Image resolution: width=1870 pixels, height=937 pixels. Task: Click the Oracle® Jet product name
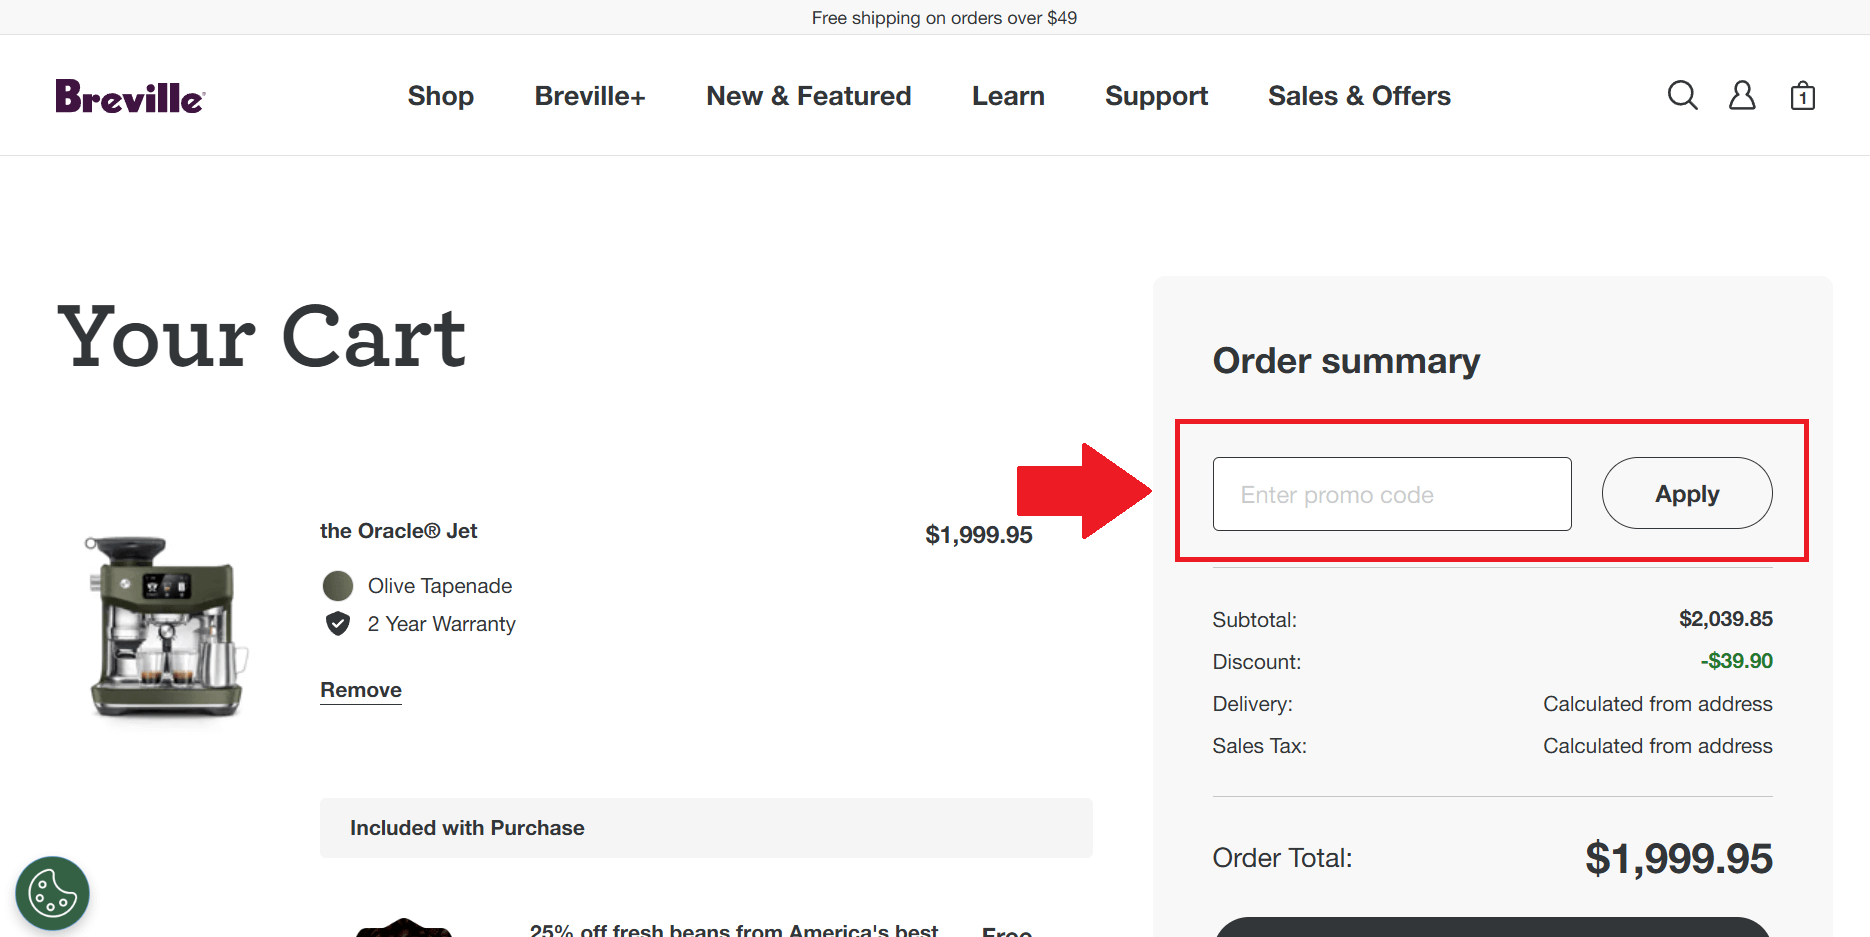pos(398,531)
